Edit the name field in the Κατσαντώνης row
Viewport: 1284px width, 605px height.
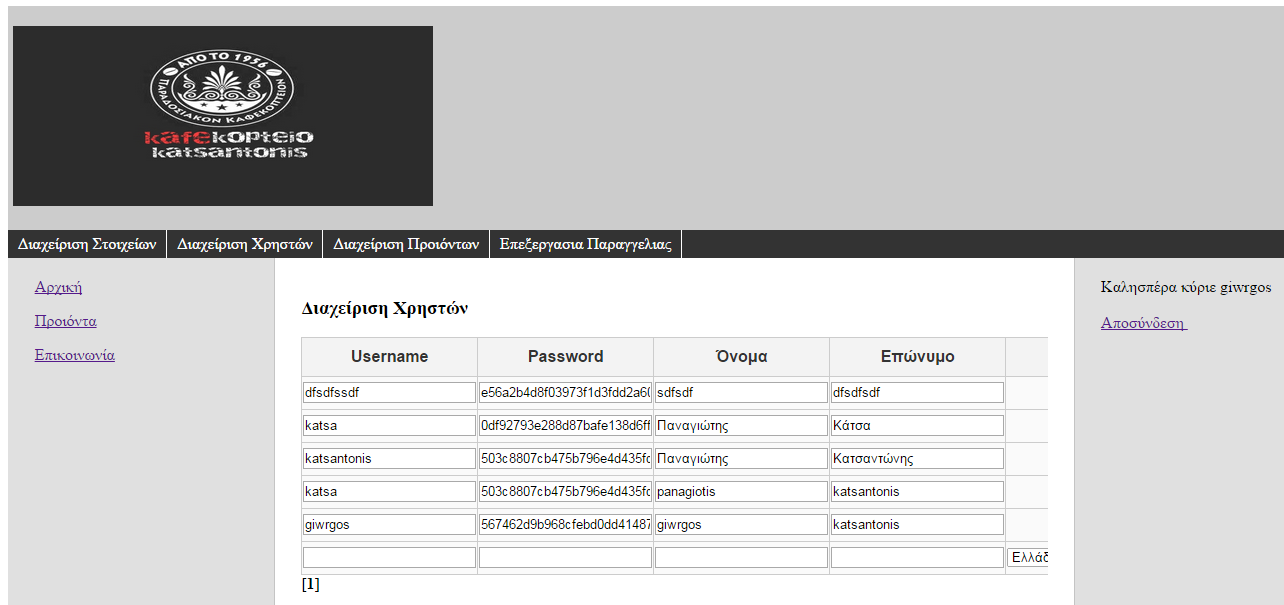click(x=741, y=459)
